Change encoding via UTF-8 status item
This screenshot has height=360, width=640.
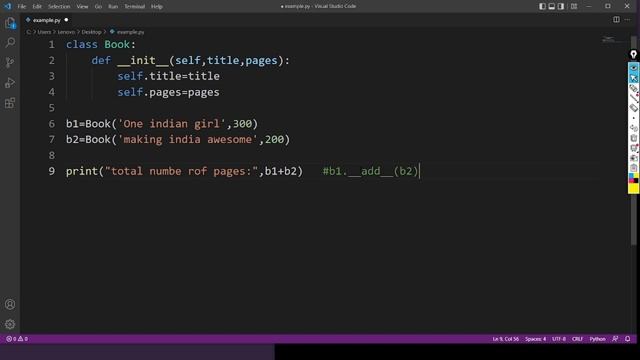click(559, 339)
